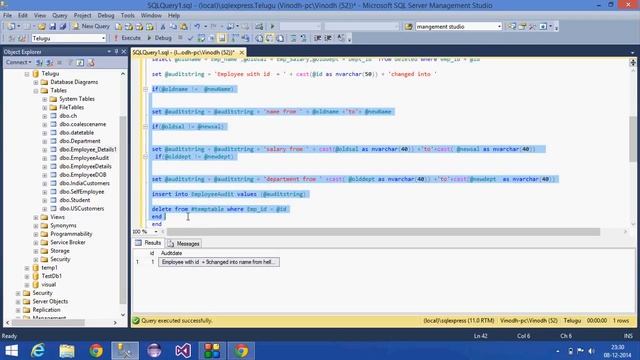Screen dimensions: 640x360
Task: Open the Project menu
Action: (82, 15)
